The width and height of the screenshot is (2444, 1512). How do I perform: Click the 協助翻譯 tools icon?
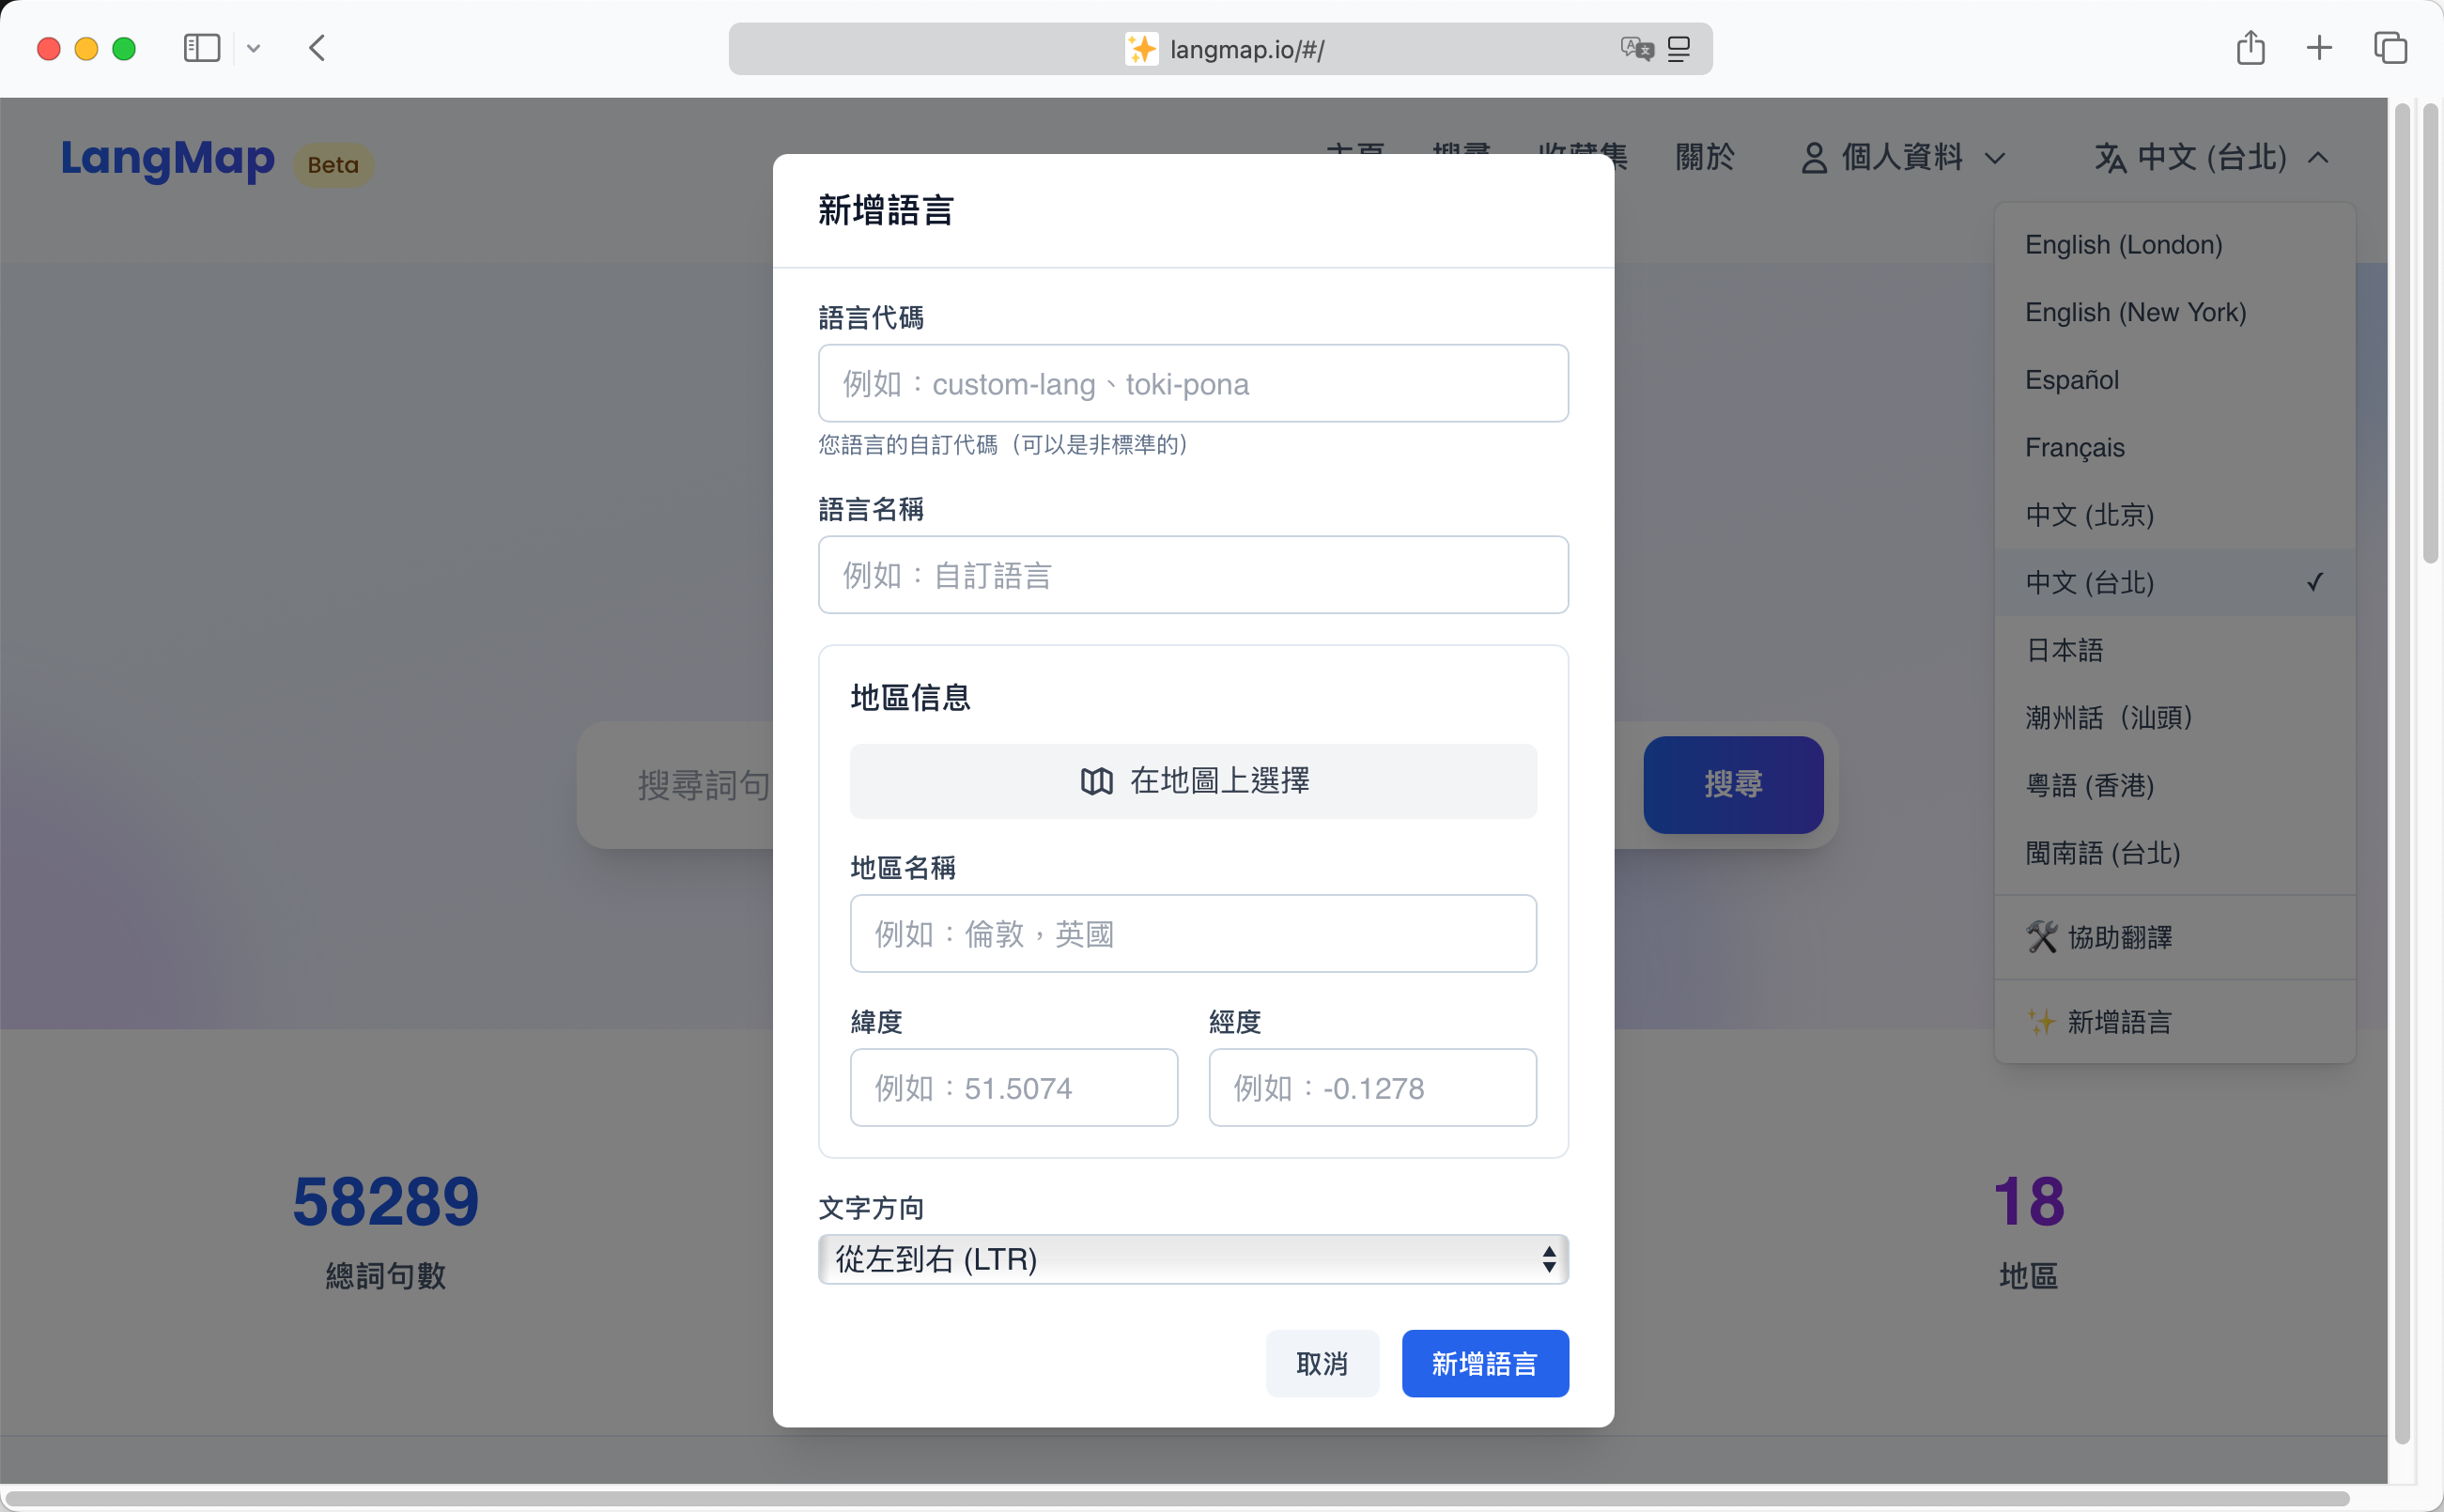coord(2043,937)
